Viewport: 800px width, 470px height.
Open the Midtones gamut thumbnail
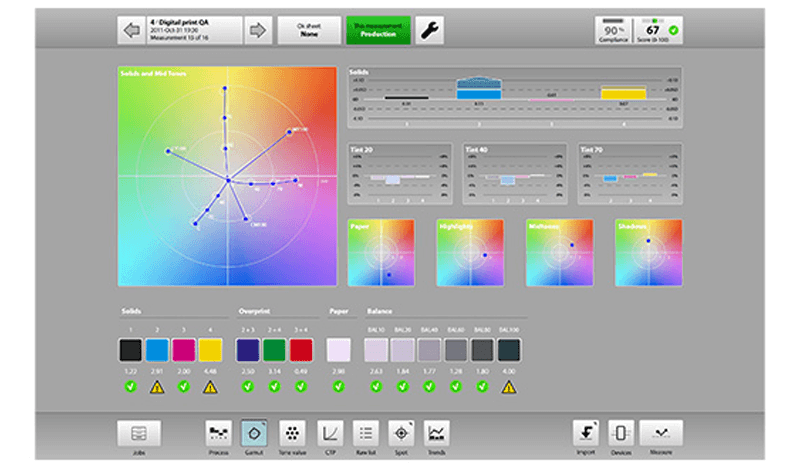(x=560, y=253)
